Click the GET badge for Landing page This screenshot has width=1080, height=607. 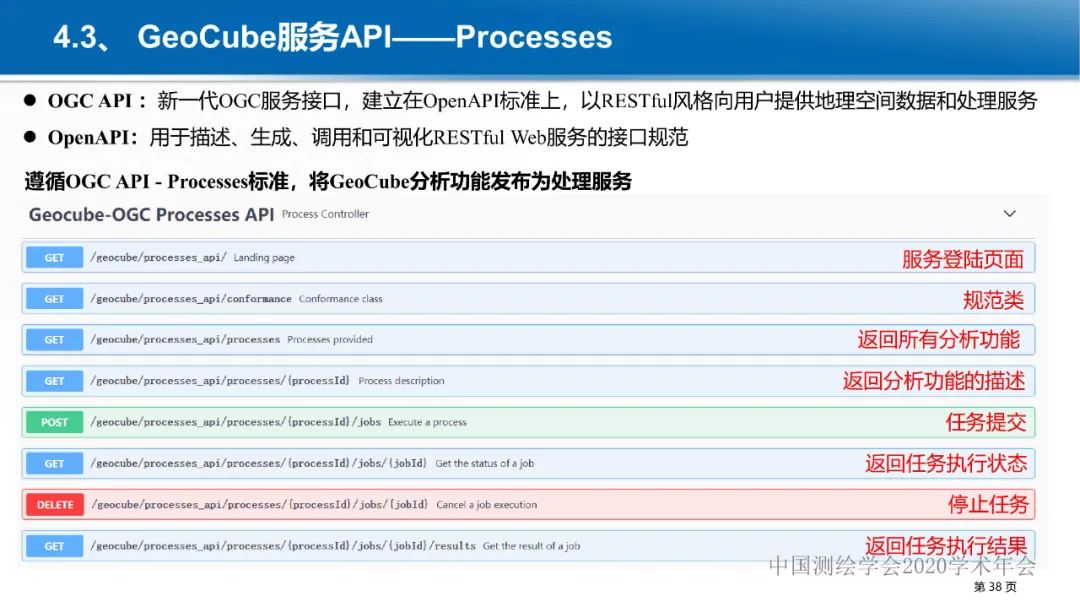click(54, 258)
